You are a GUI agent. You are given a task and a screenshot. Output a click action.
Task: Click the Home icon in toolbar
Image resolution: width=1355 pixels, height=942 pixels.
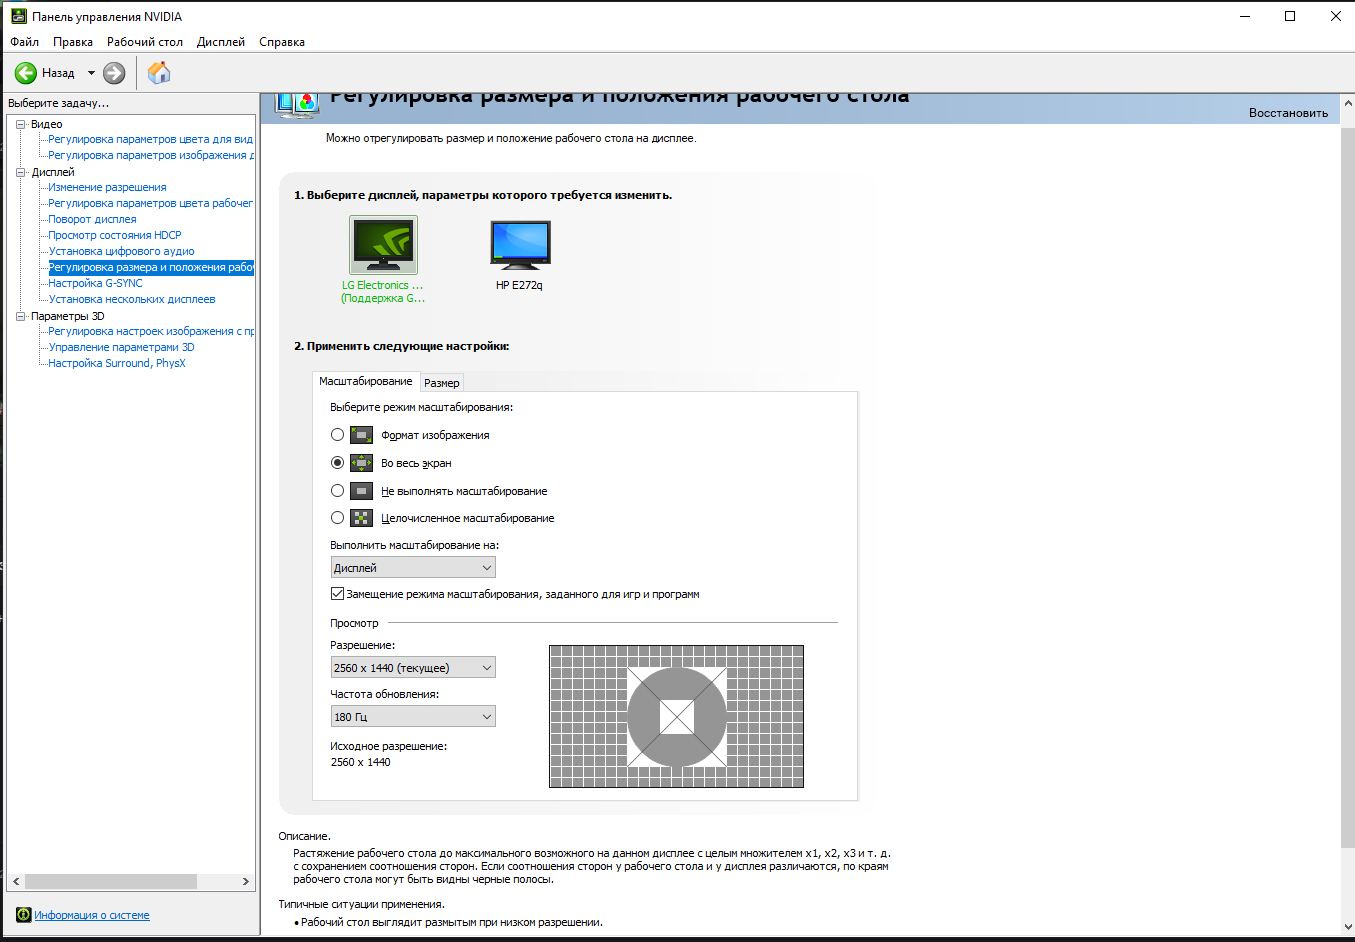pyautogui.click(x=159, y=73)
